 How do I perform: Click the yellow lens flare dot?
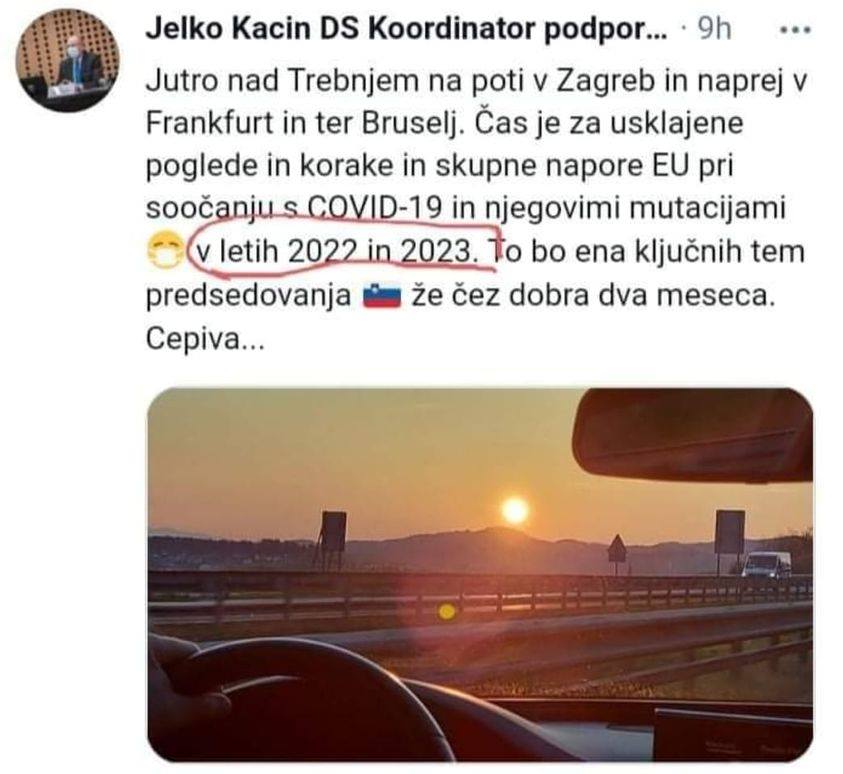tap(446, 611)
